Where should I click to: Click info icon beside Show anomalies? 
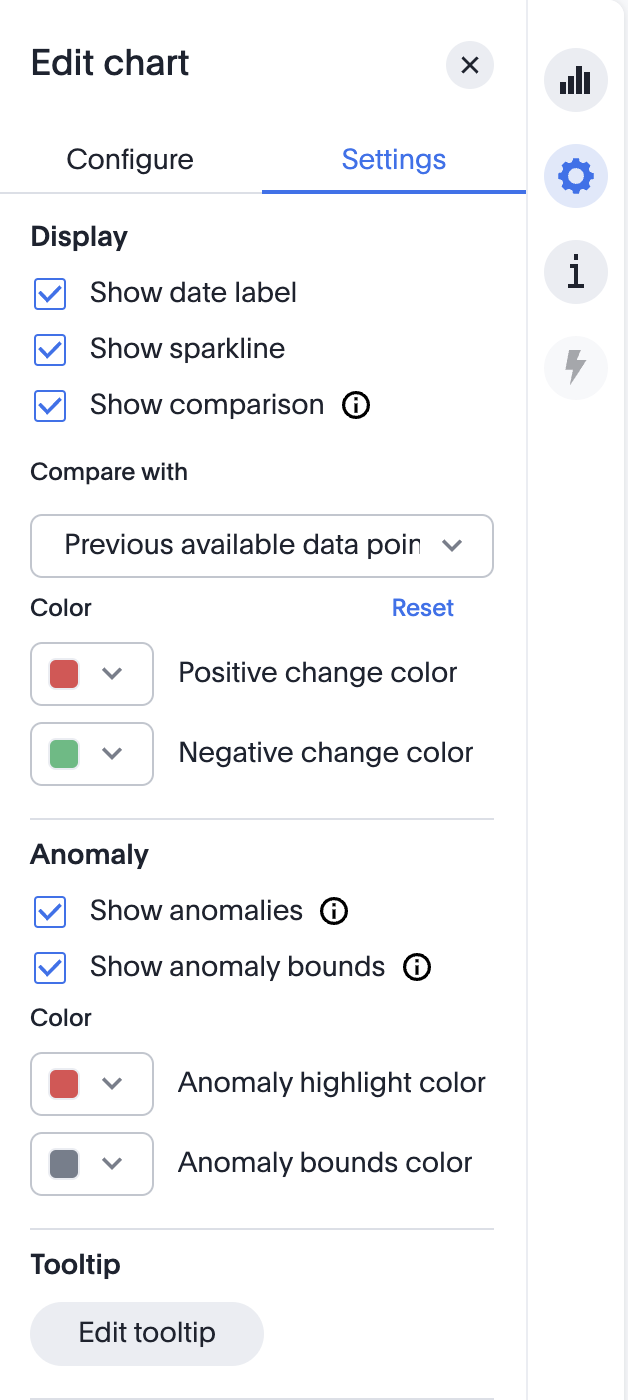tap(334, 911)
